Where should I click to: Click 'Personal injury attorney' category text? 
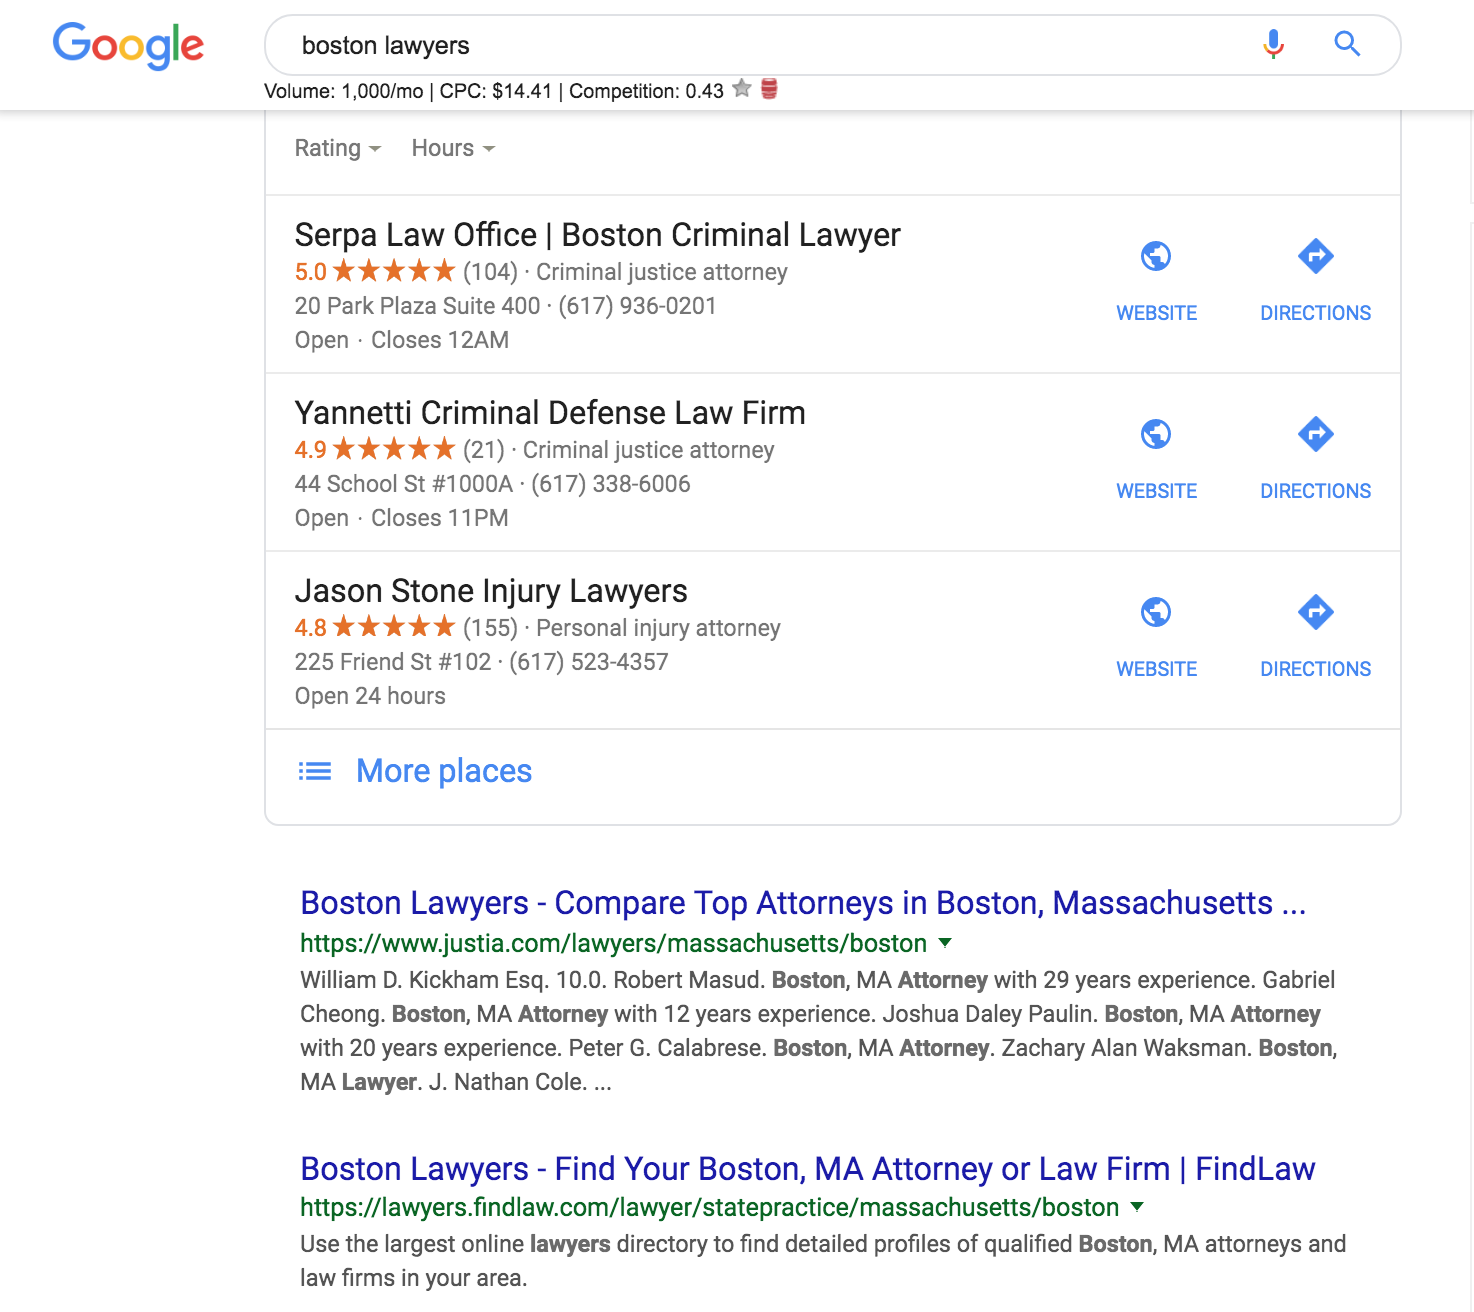pos(658,628)
